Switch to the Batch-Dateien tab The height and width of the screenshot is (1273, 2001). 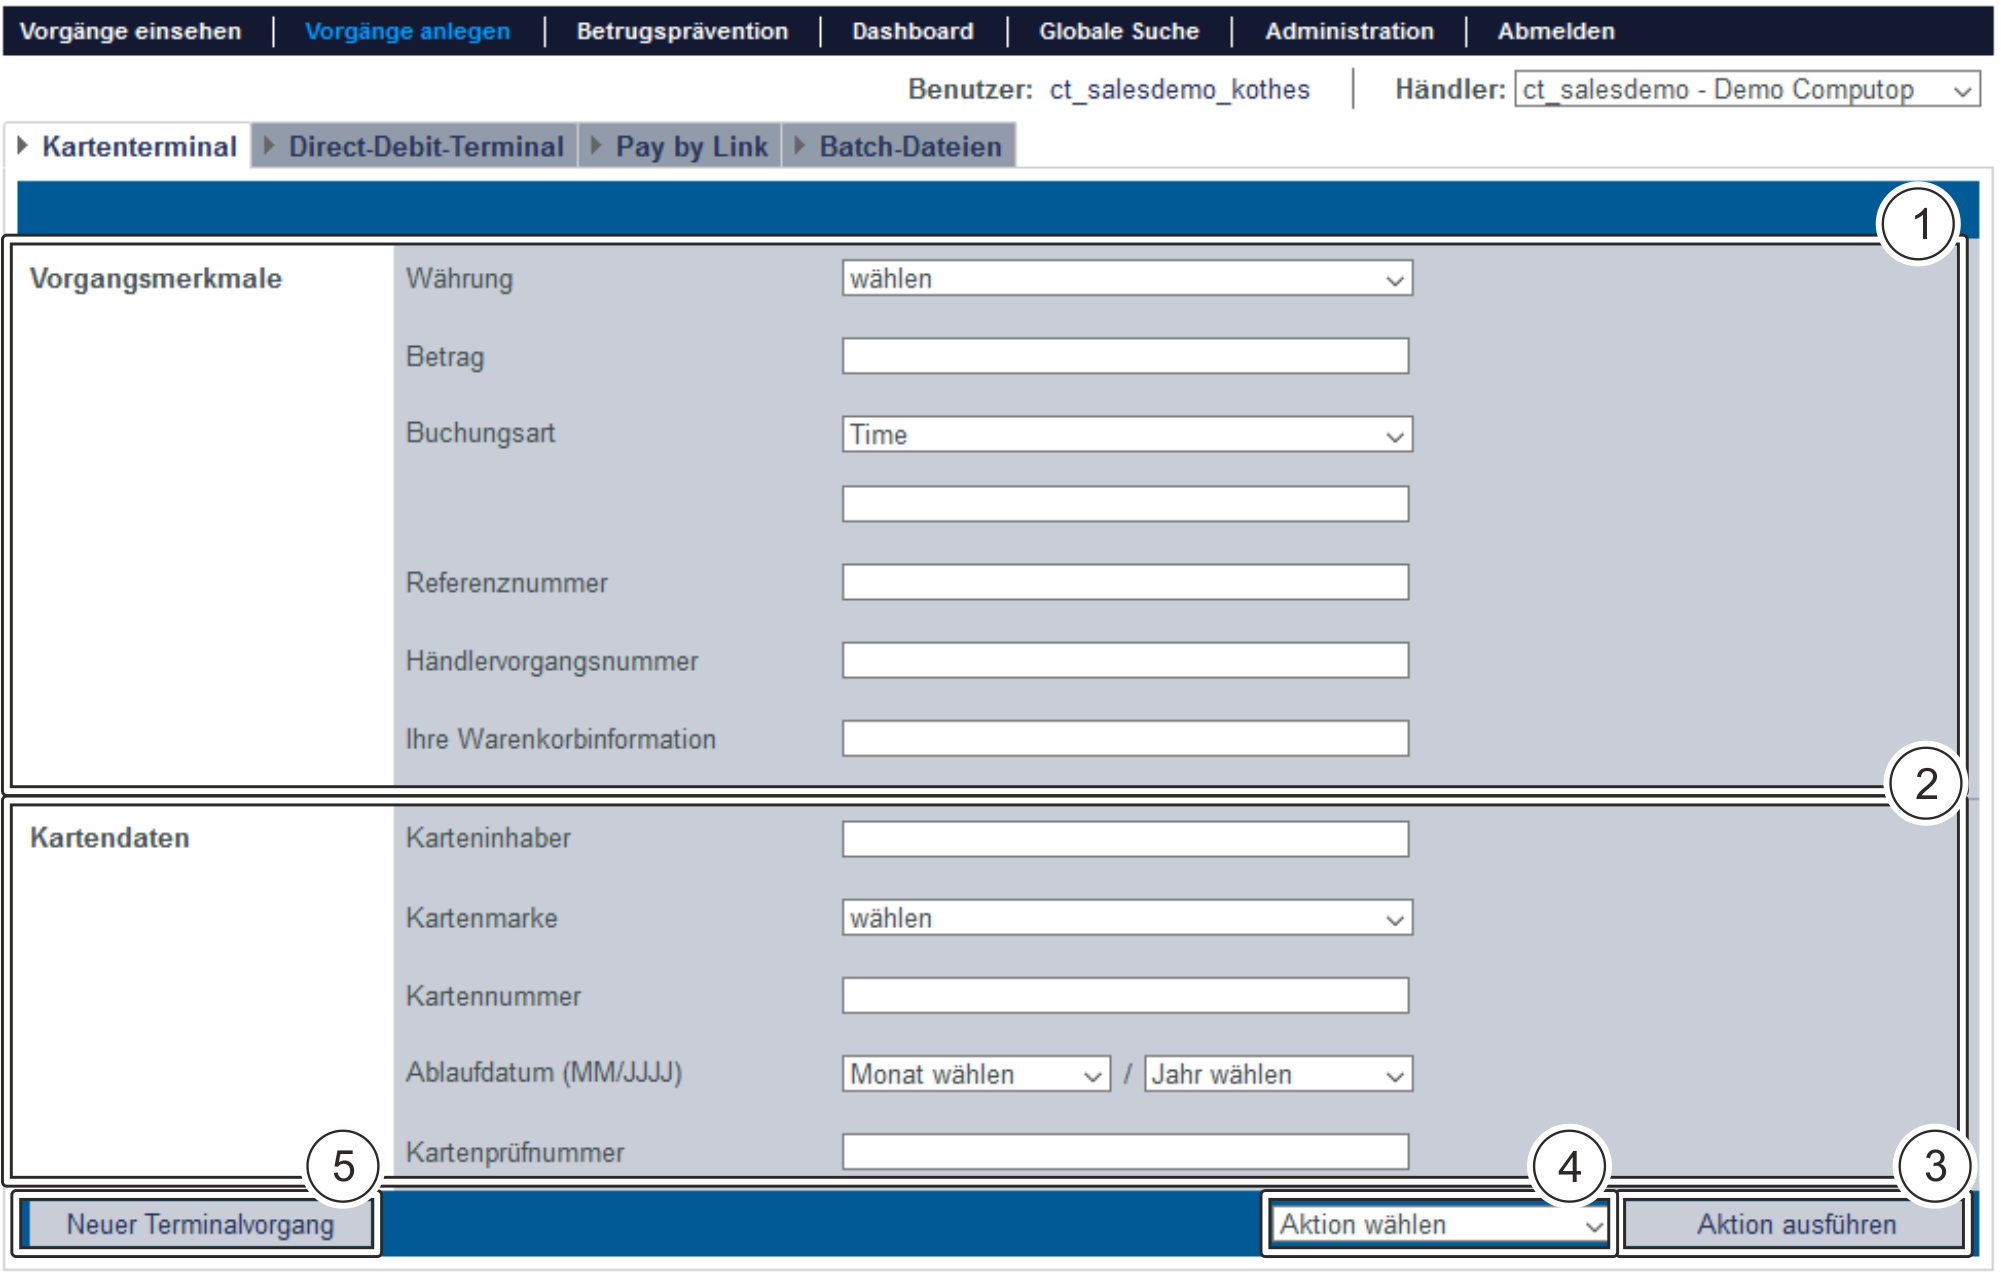(x=909, y=147)
